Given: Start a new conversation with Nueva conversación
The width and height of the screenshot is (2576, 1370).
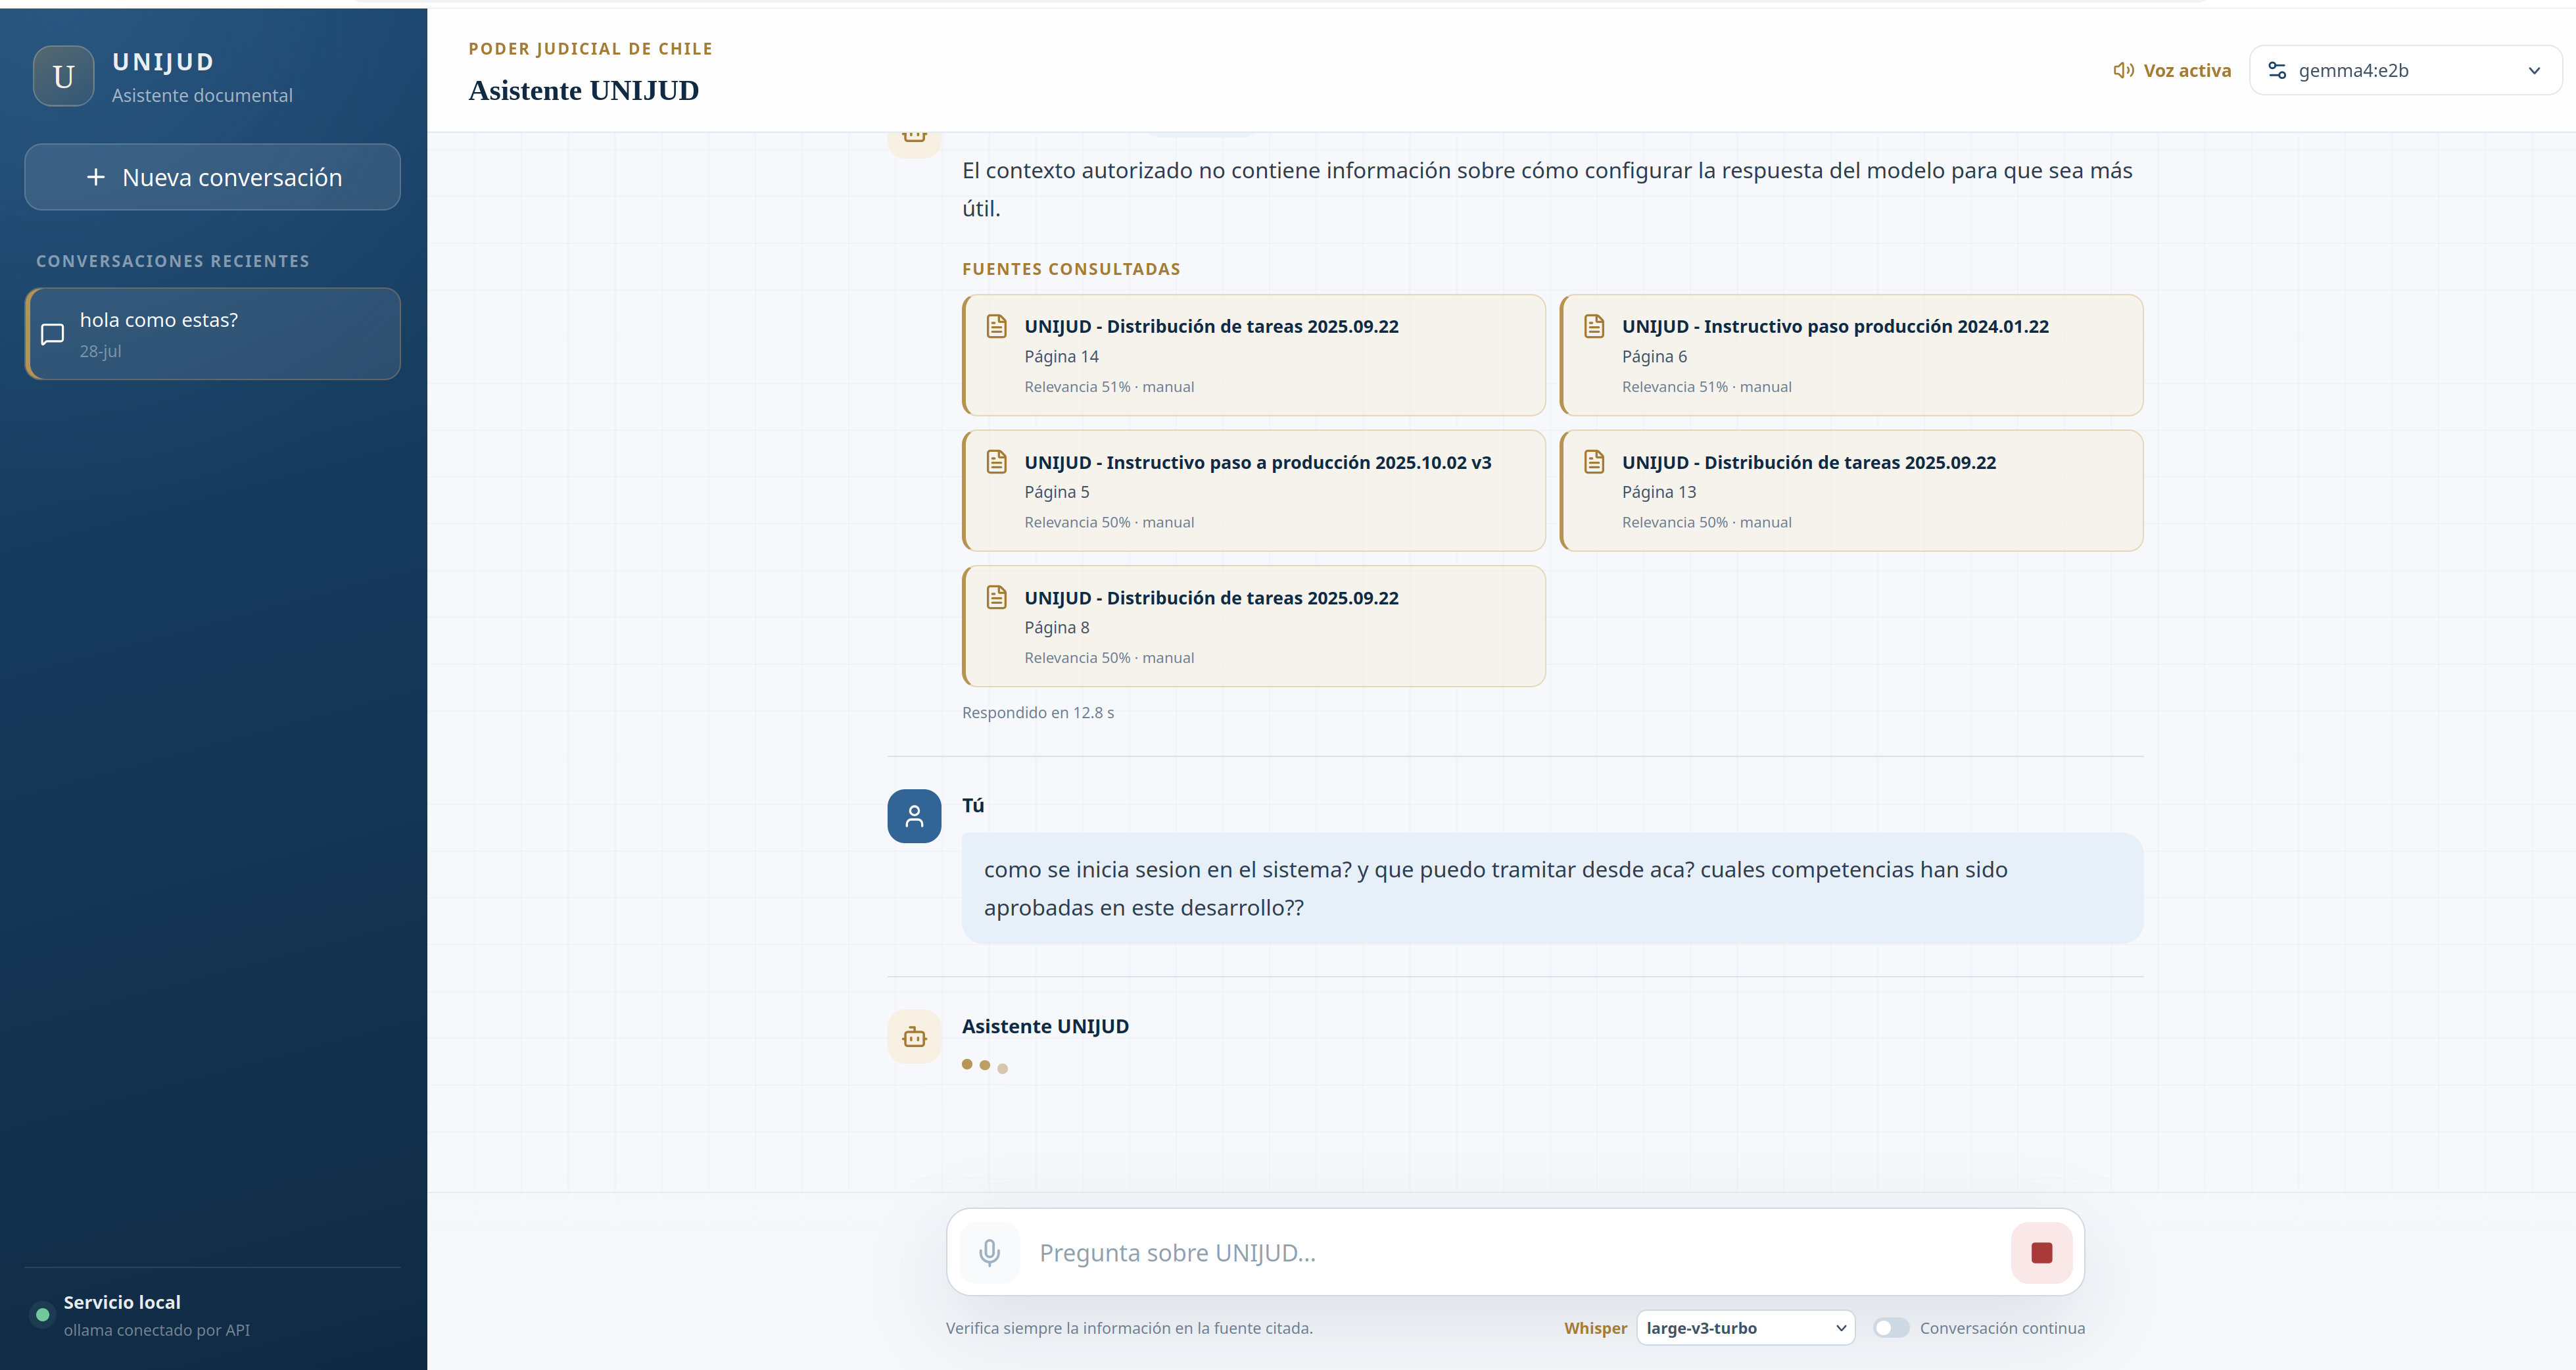Looking at the screenshot, I should click(213, 177).
